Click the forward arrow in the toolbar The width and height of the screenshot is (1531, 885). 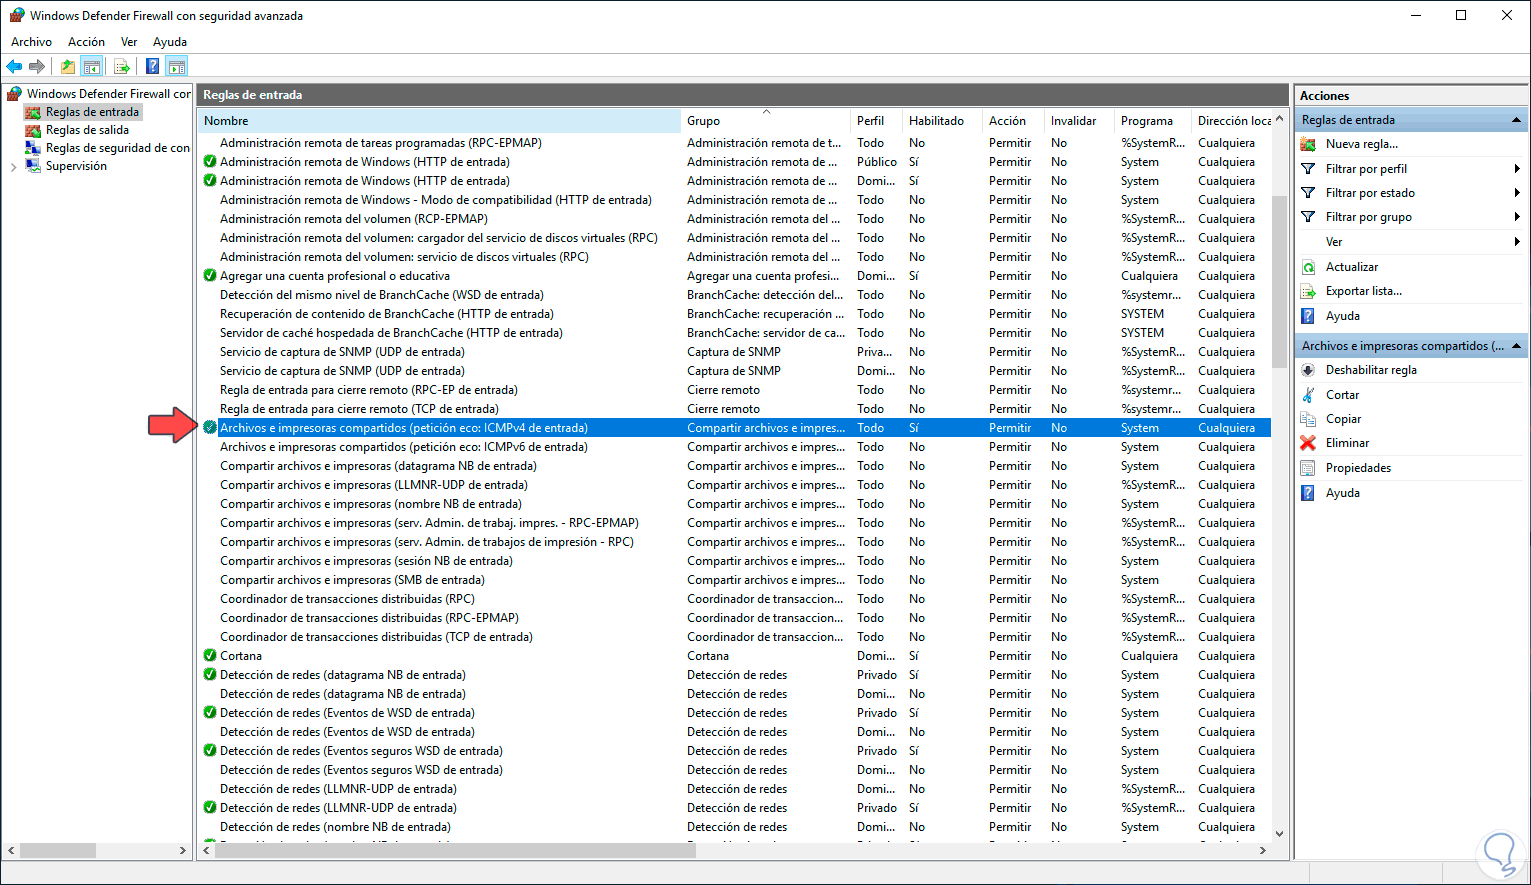click(x=37, y=67)
